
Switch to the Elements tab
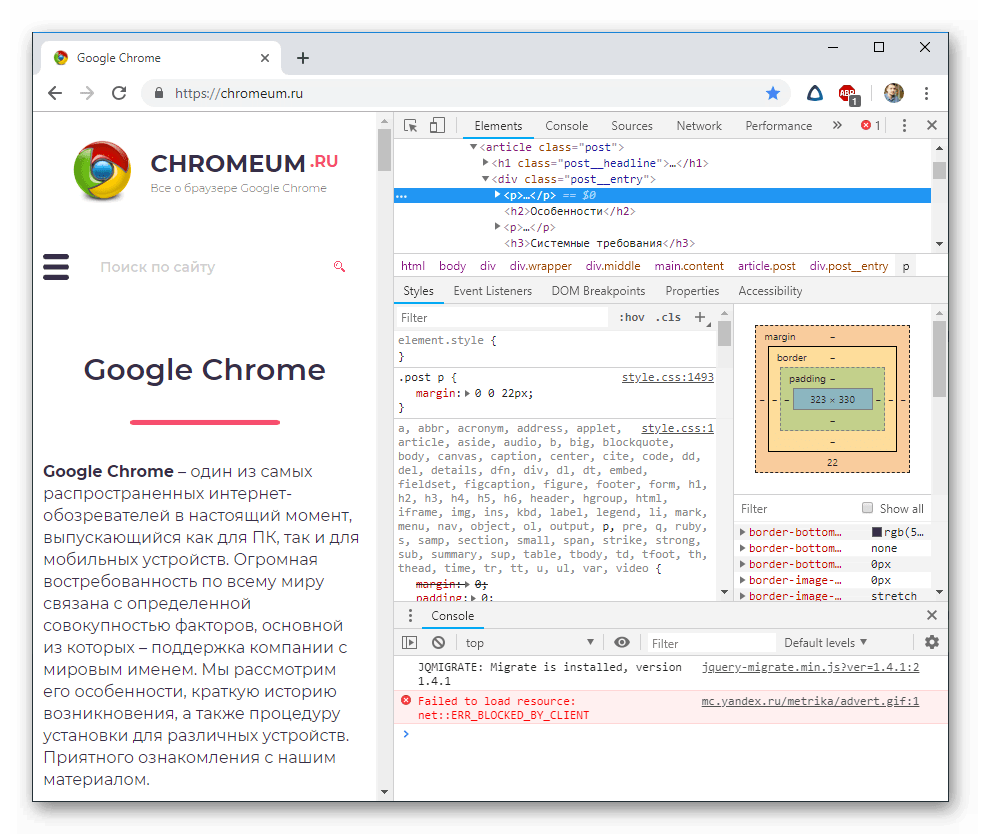coord(498,126)
